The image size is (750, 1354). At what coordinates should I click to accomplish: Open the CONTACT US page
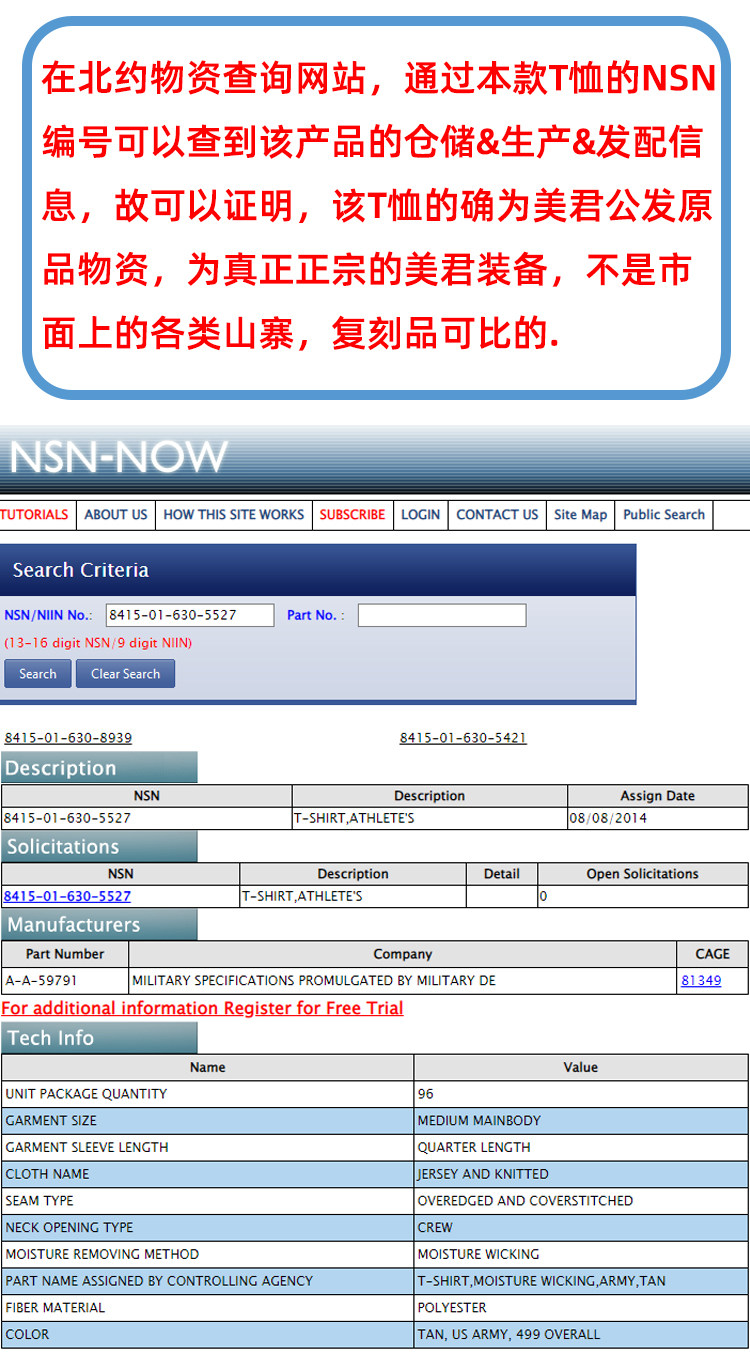tap(497, 515)
